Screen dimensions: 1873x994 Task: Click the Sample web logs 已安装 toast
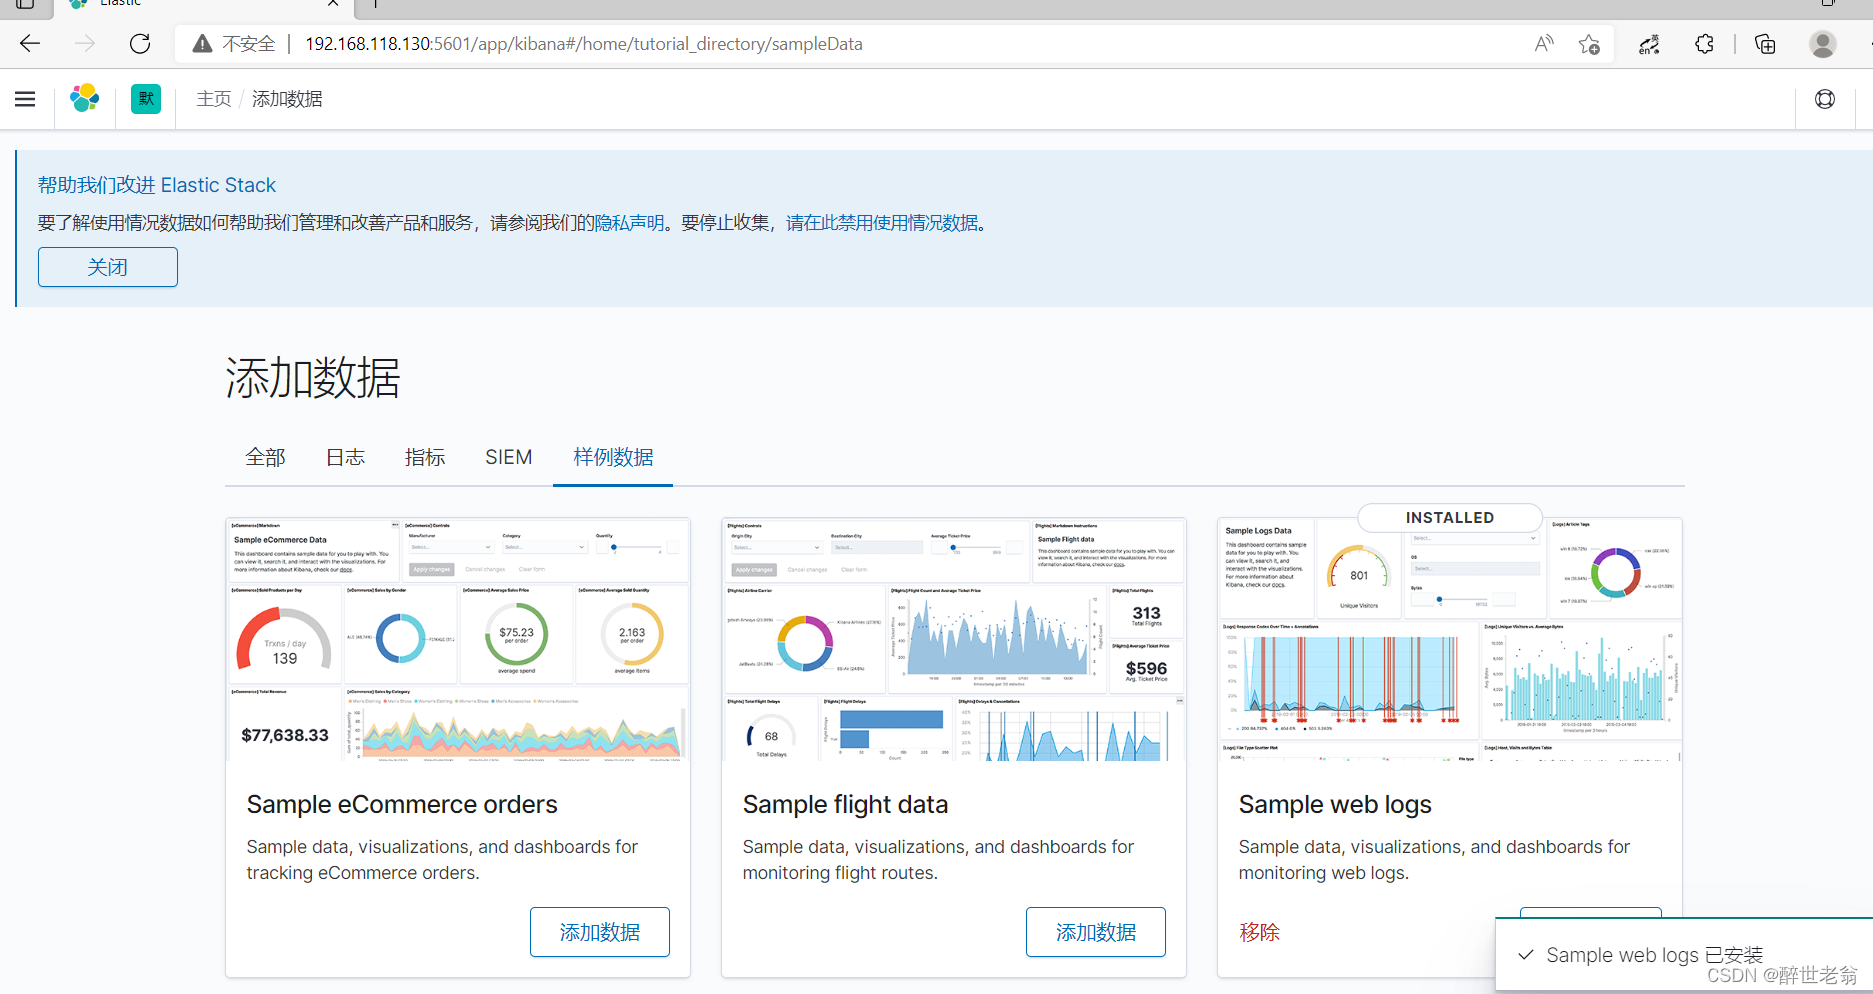[1684, 955]
